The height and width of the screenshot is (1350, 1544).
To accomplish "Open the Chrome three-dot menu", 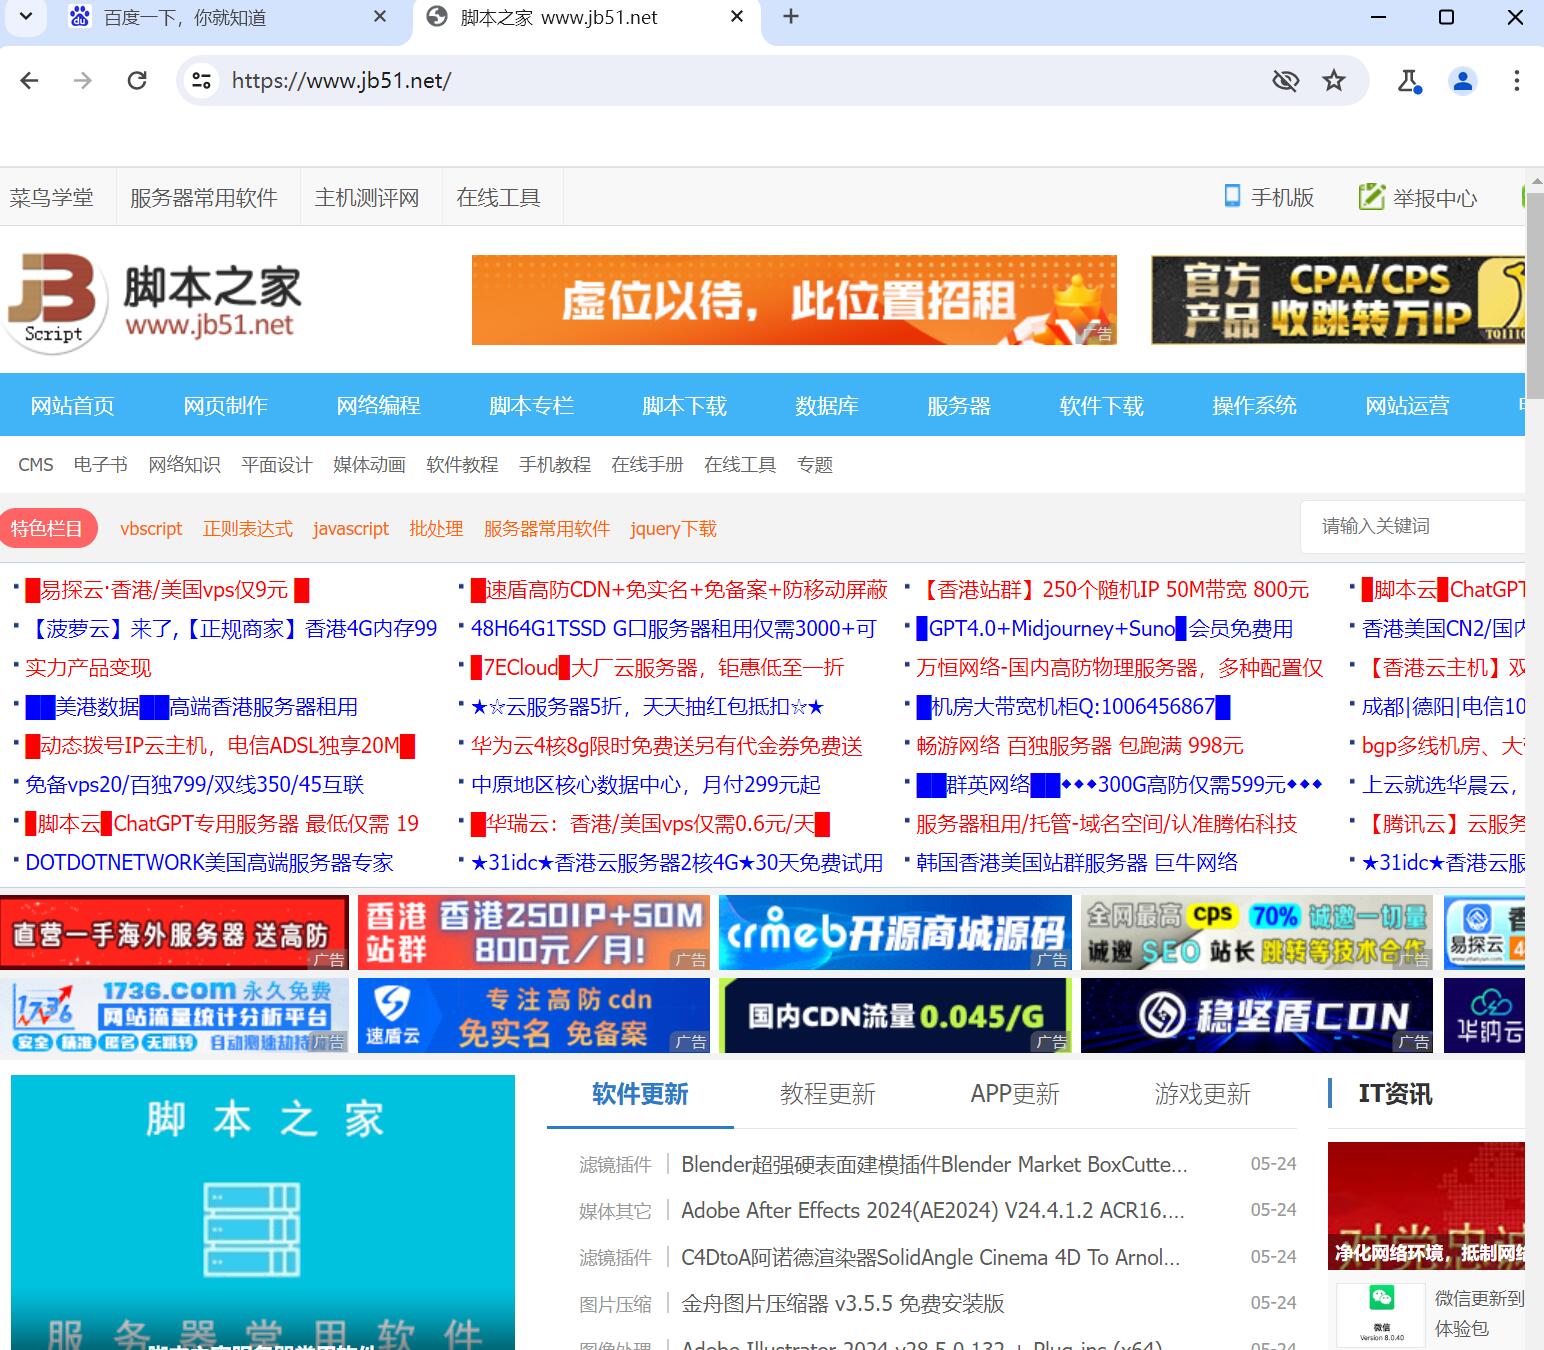I will 1518,80.
